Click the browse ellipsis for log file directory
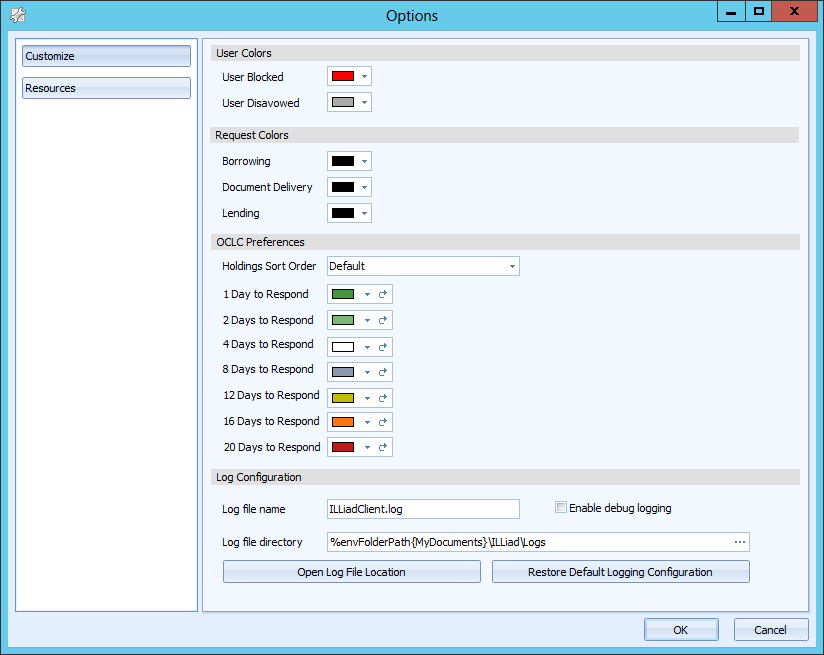The height and width of the screenshot is (655, 824). point(740,542)
